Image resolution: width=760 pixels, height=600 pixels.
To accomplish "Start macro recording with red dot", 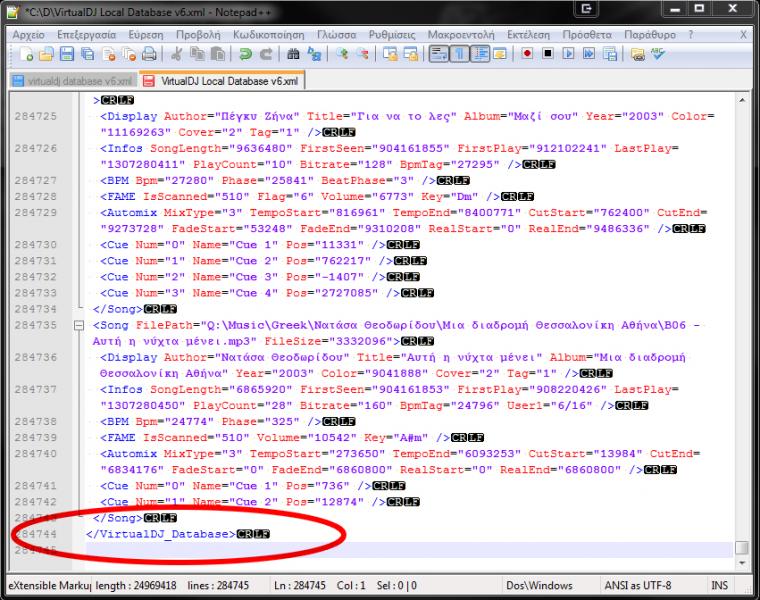I will 527,54.
